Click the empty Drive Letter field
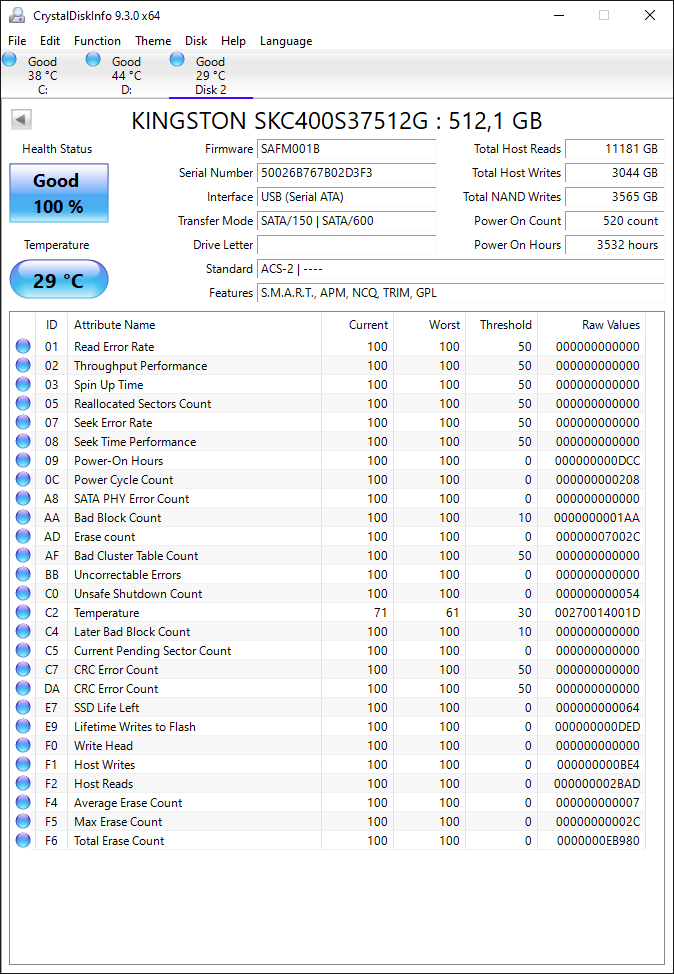The image size is (674, 974). 347,245
